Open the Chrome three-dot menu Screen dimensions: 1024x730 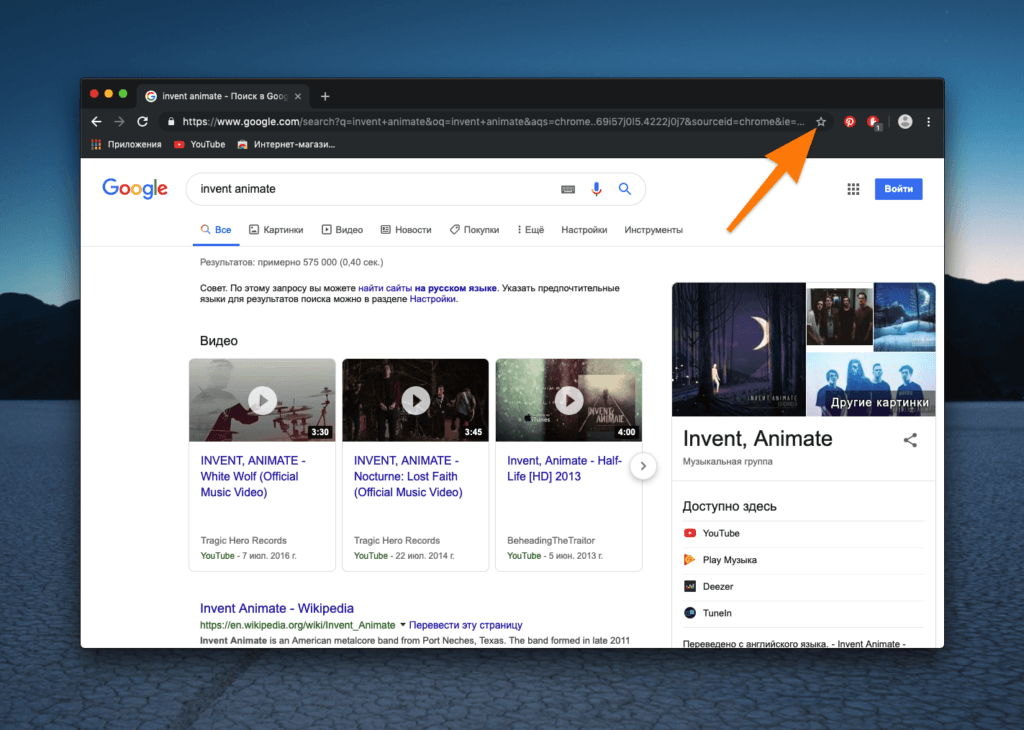(928, 121)
